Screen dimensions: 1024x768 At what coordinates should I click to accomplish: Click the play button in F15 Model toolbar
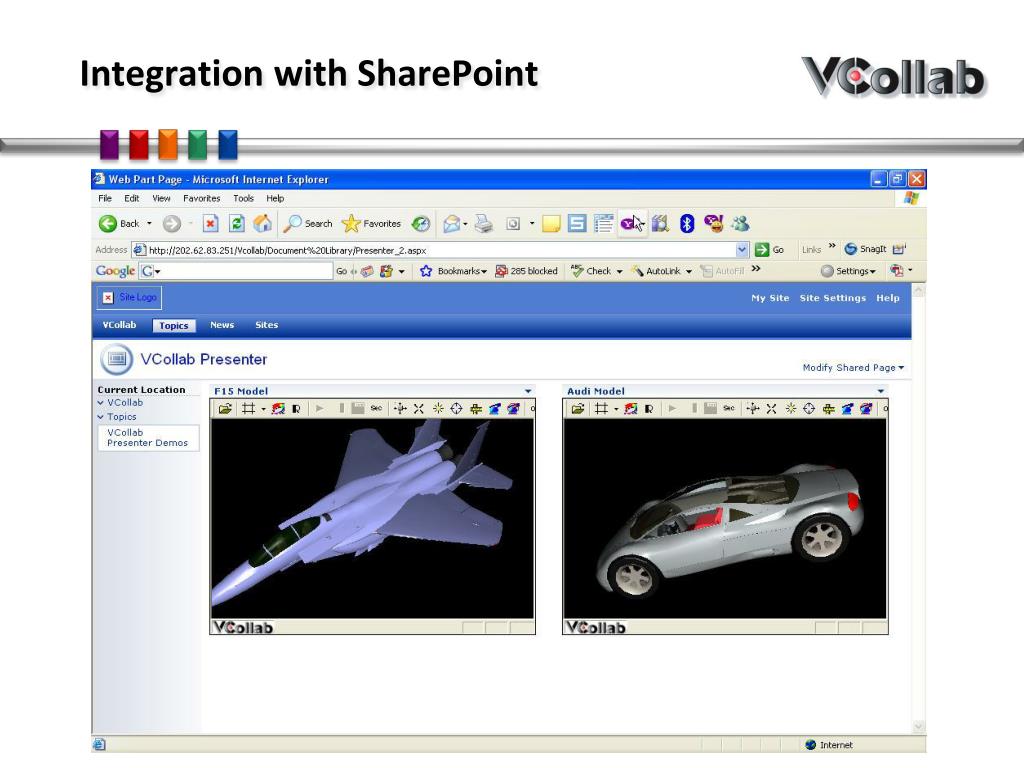click(319, 409)
